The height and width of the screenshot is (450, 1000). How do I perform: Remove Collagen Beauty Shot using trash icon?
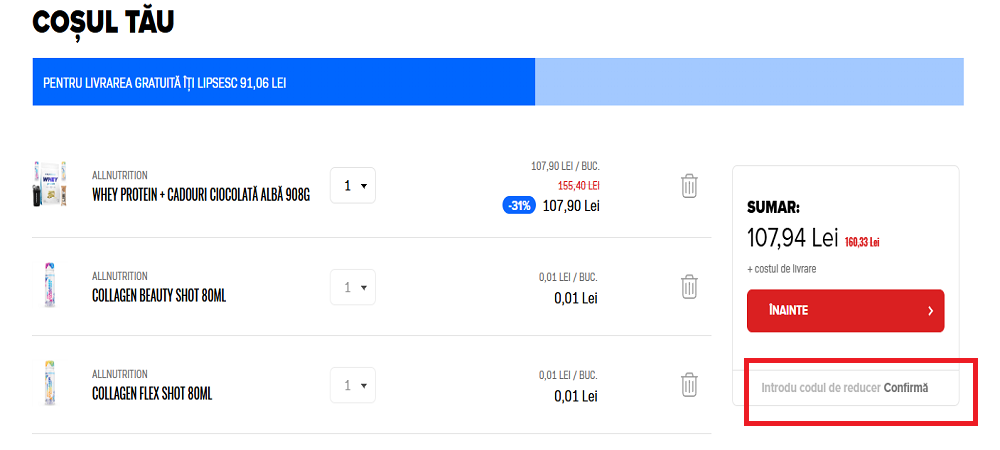click(x=689, y=287)
